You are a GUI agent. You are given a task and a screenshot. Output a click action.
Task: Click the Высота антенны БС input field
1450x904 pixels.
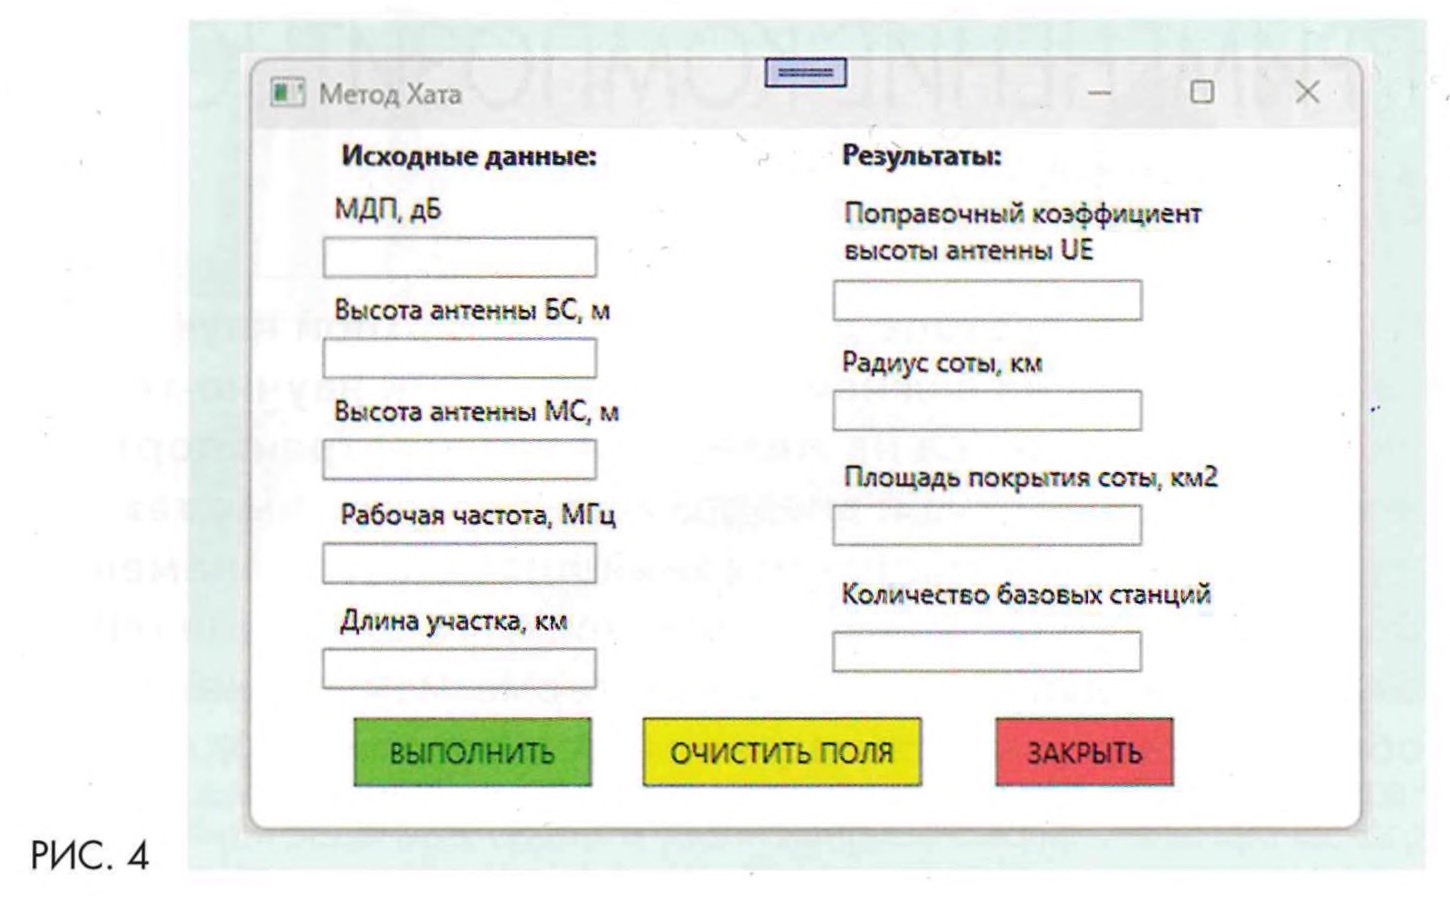[459, 358]
